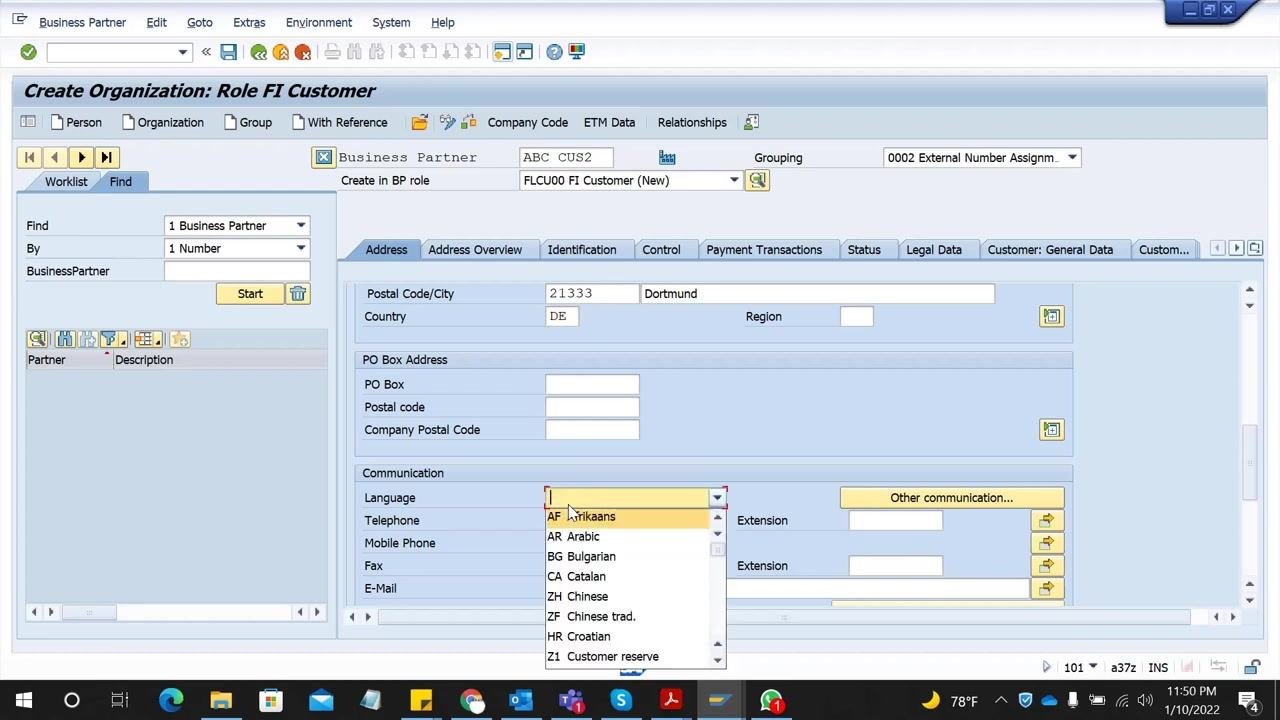Image resolution: width=1280 pixels, height=720 pixels.
Task: Open SAP Help question mark icon
Action: pyautogui.click(x=555, y=52)
